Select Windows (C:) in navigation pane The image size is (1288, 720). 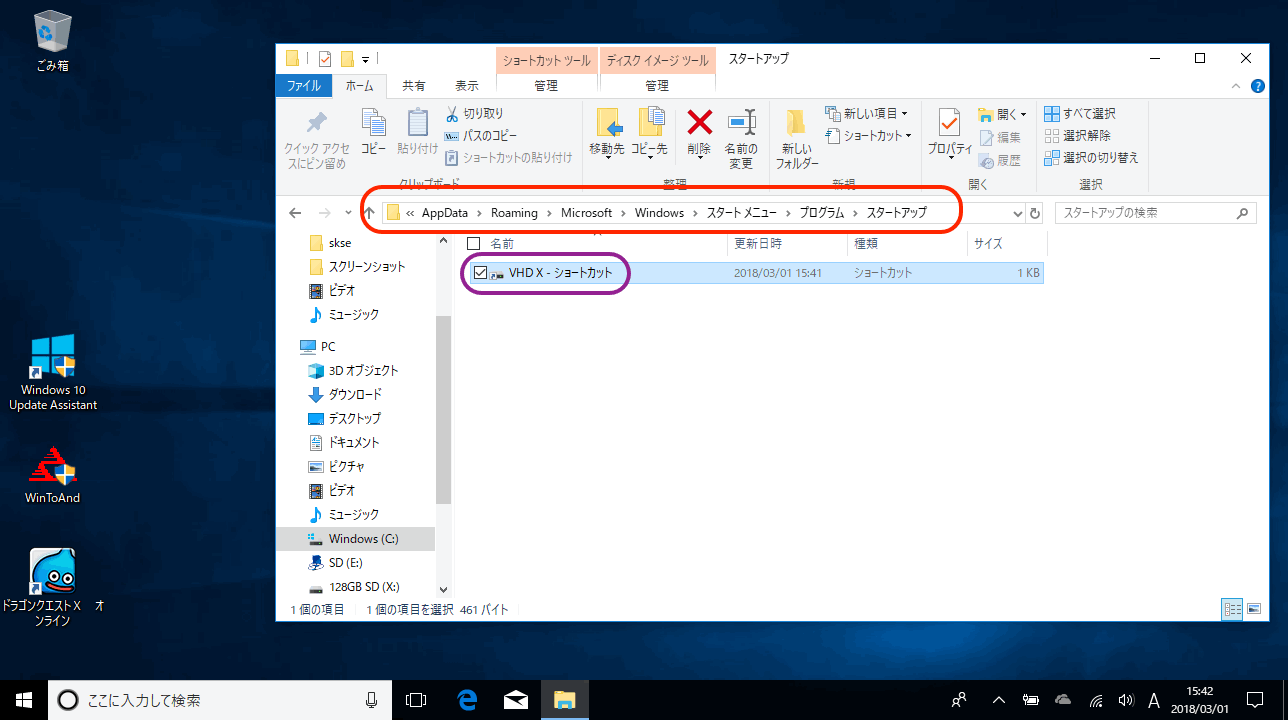[363, 539]
